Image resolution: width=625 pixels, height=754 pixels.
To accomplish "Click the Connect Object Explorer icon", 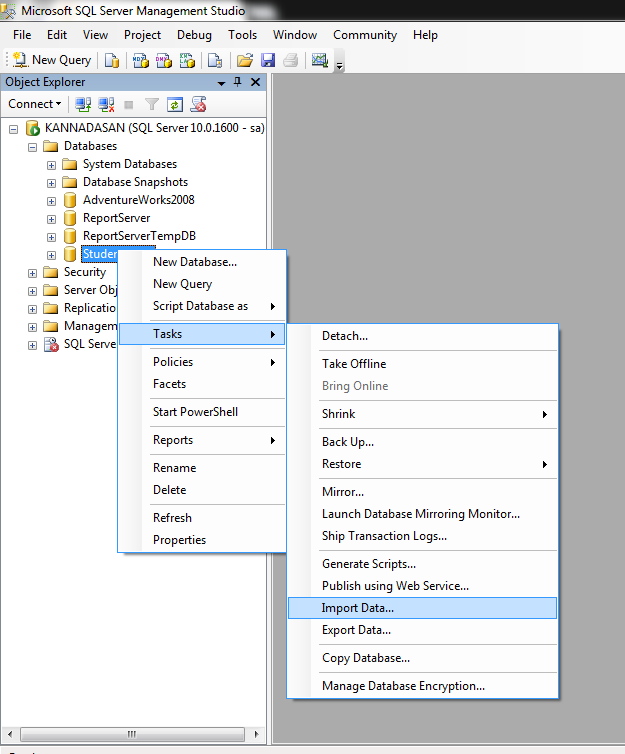I will (83, 104).
